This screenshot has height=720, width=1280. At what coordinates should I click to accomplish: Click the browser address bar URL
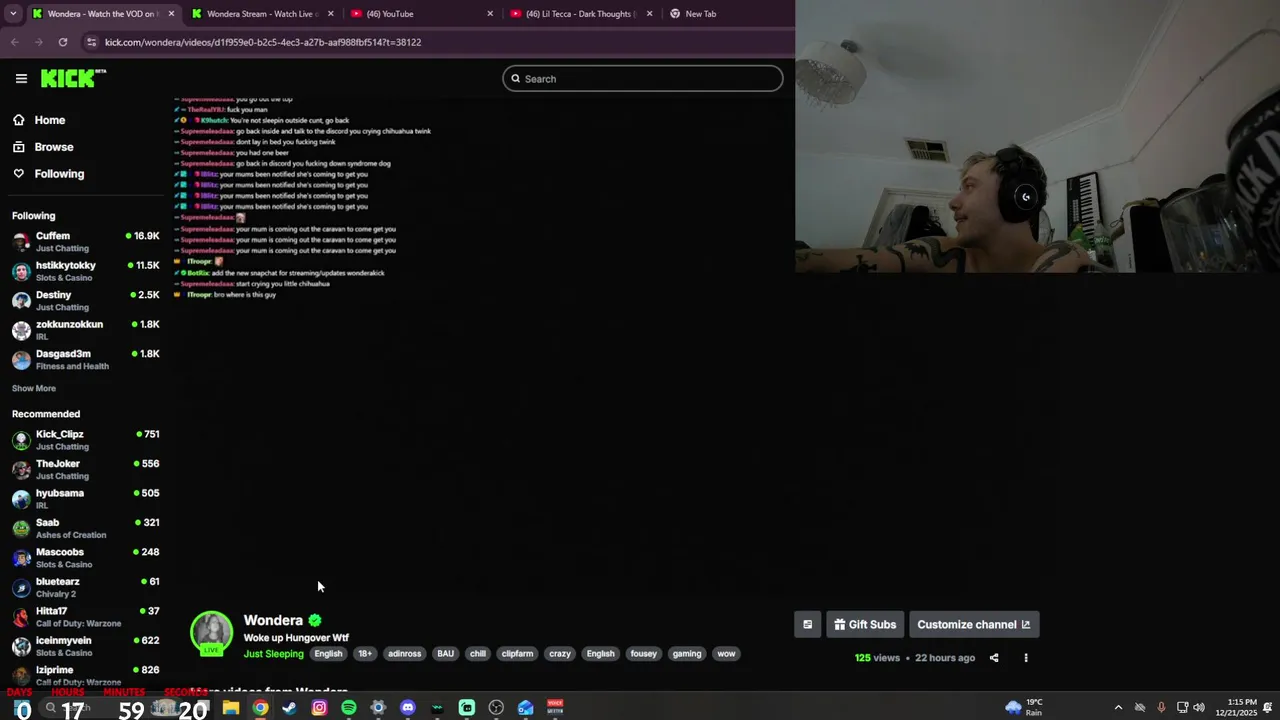263,42
